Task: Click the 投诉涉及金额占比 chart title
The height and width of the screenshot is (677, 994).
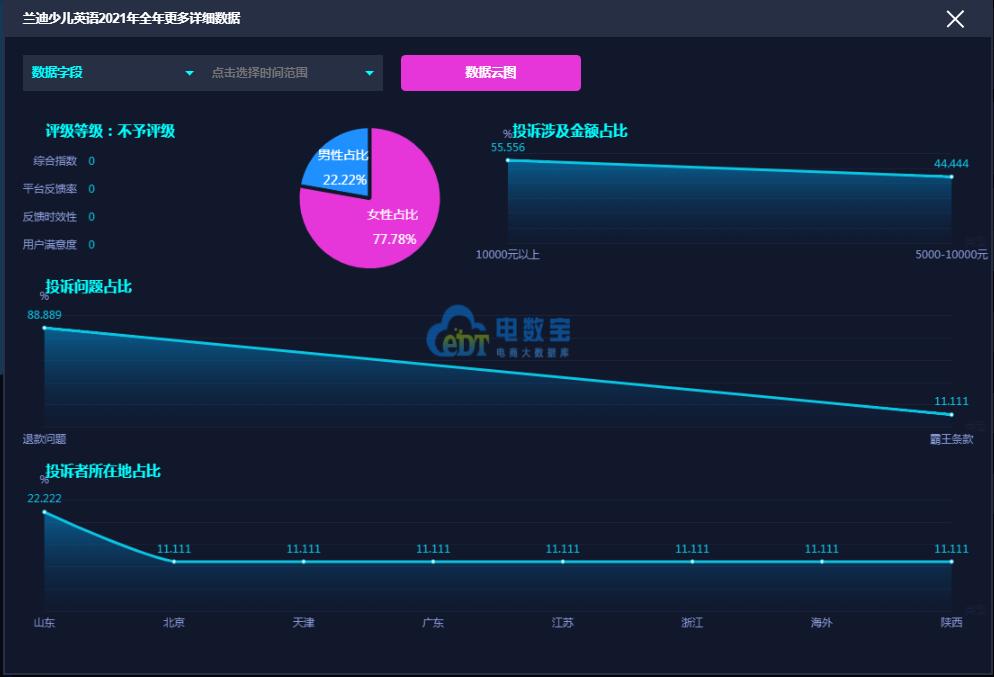Action: (x=570, y=131)
